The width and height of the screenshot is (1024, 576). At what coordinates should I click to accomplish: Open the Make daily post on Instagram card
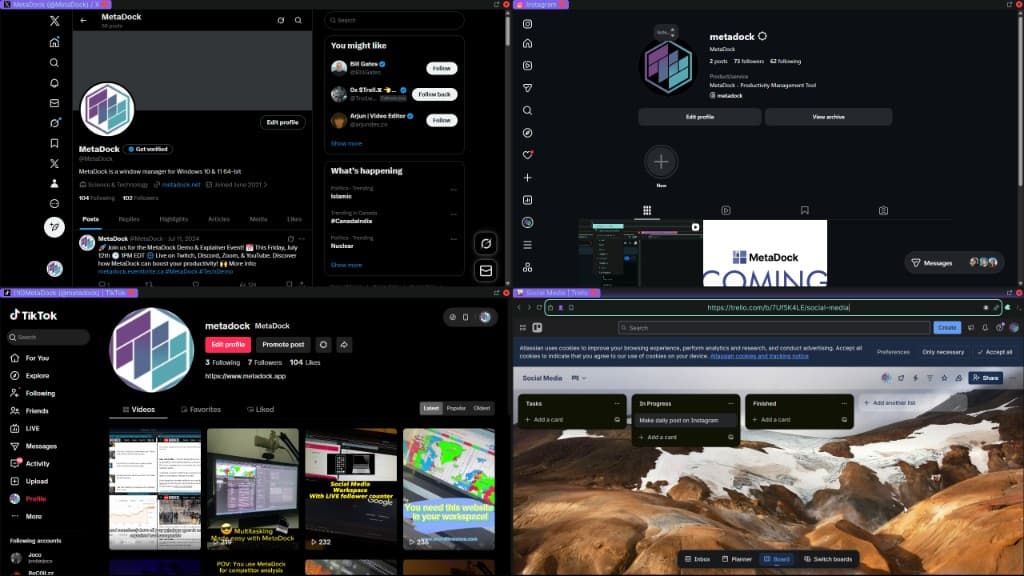point(678,420)
